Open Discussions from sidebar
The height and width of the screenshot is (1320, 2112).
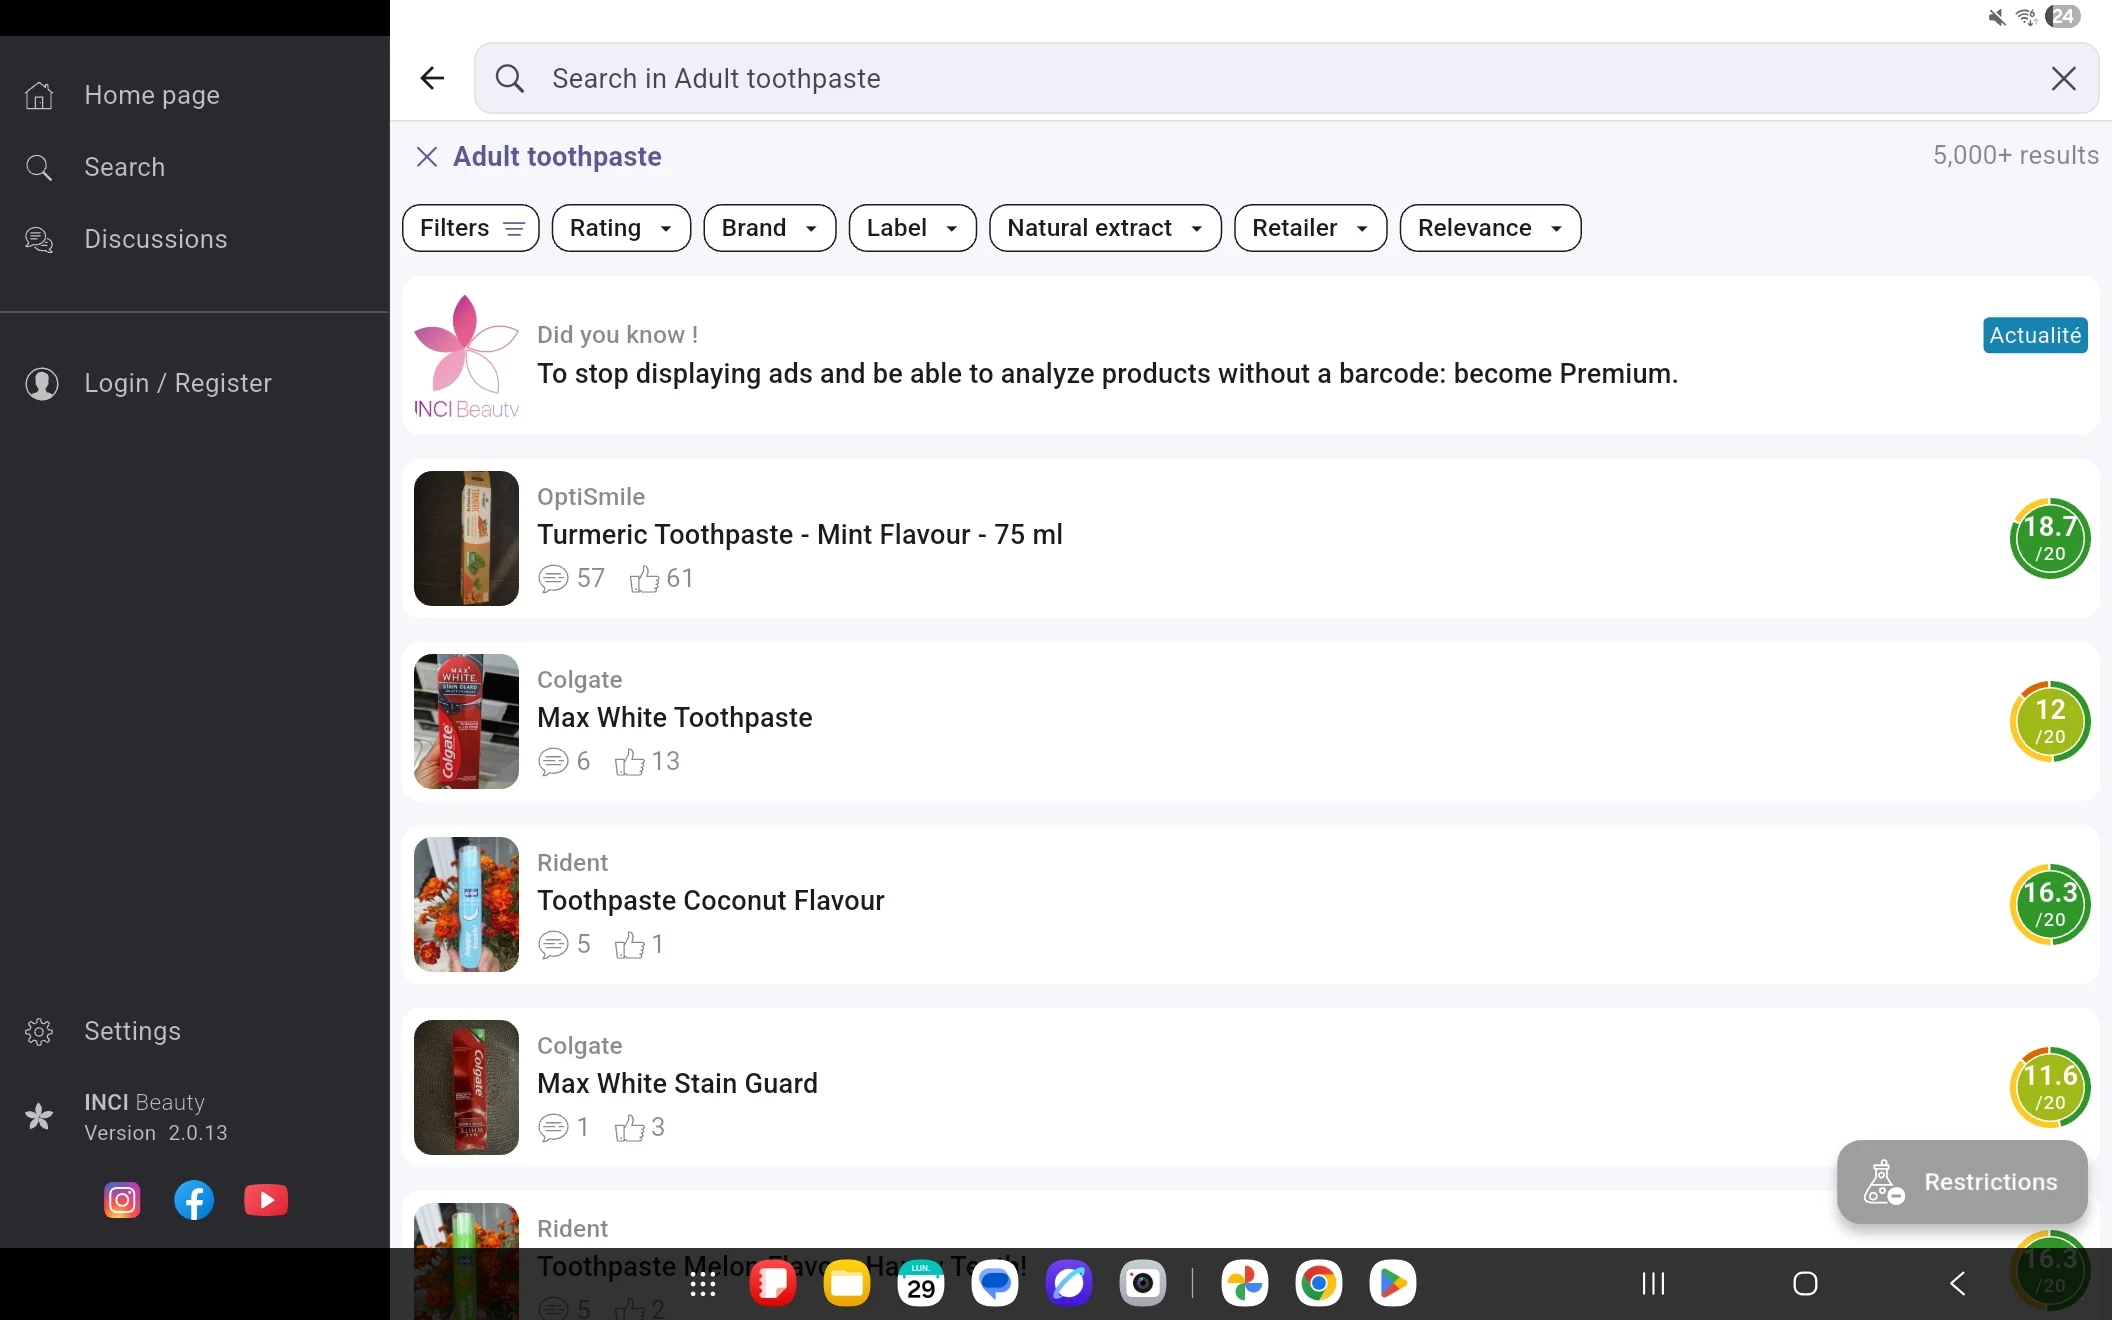click(x=155, y=239)
